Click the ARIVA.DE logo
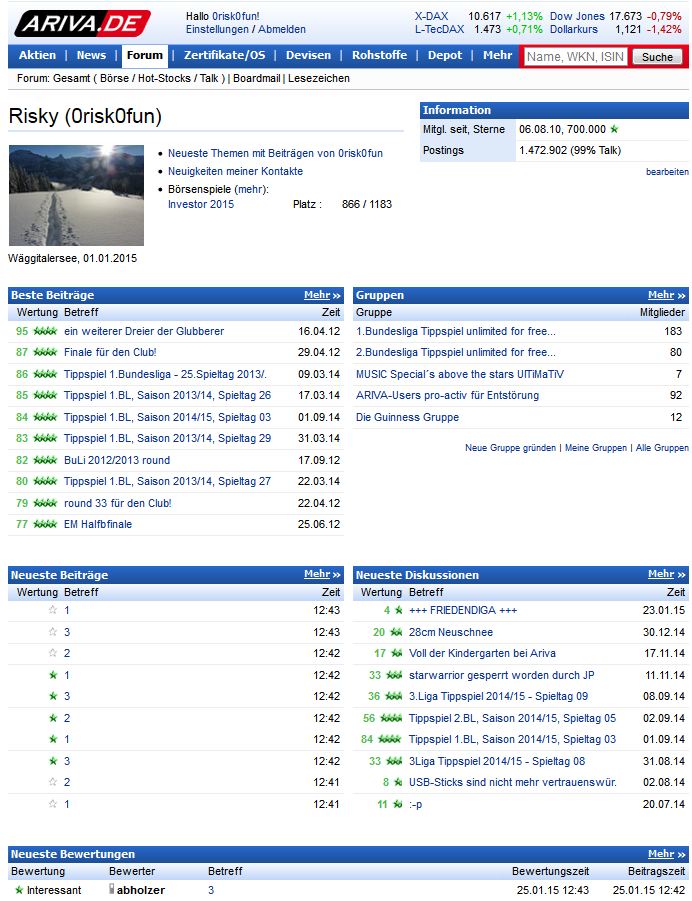 pos(84,22)
